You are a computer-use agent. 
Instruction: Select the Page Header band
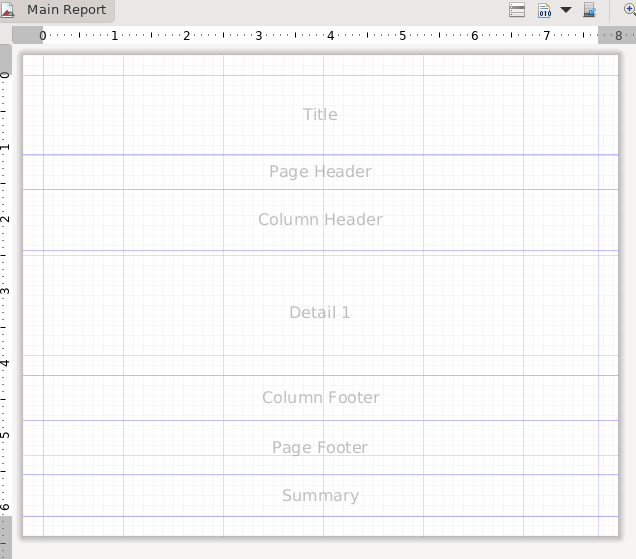coord(320,171)
